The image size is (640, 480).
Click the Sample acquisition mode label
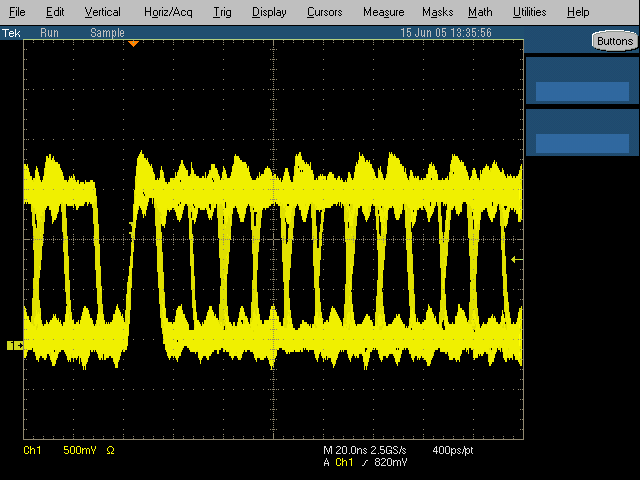click(x=107, y=33)
